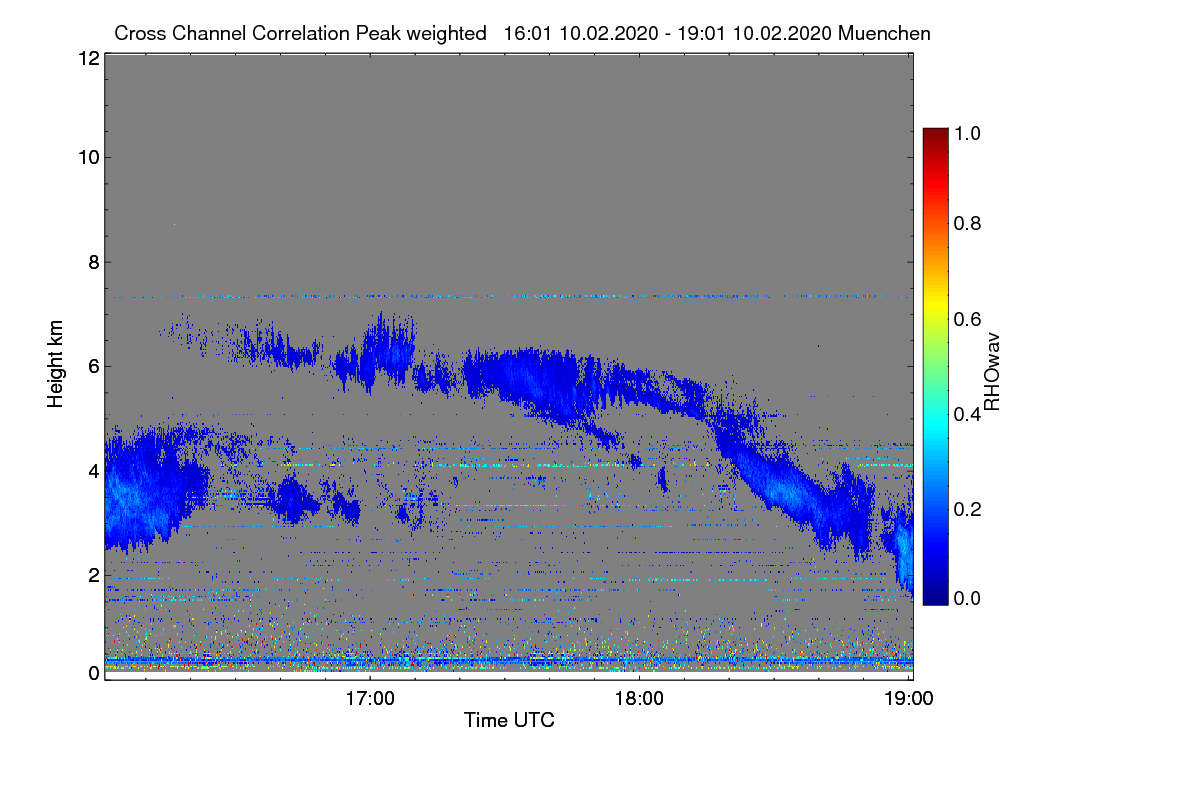1200x800 pixels.
Task: Click the colorbar value 0.4
Action: 967,414
